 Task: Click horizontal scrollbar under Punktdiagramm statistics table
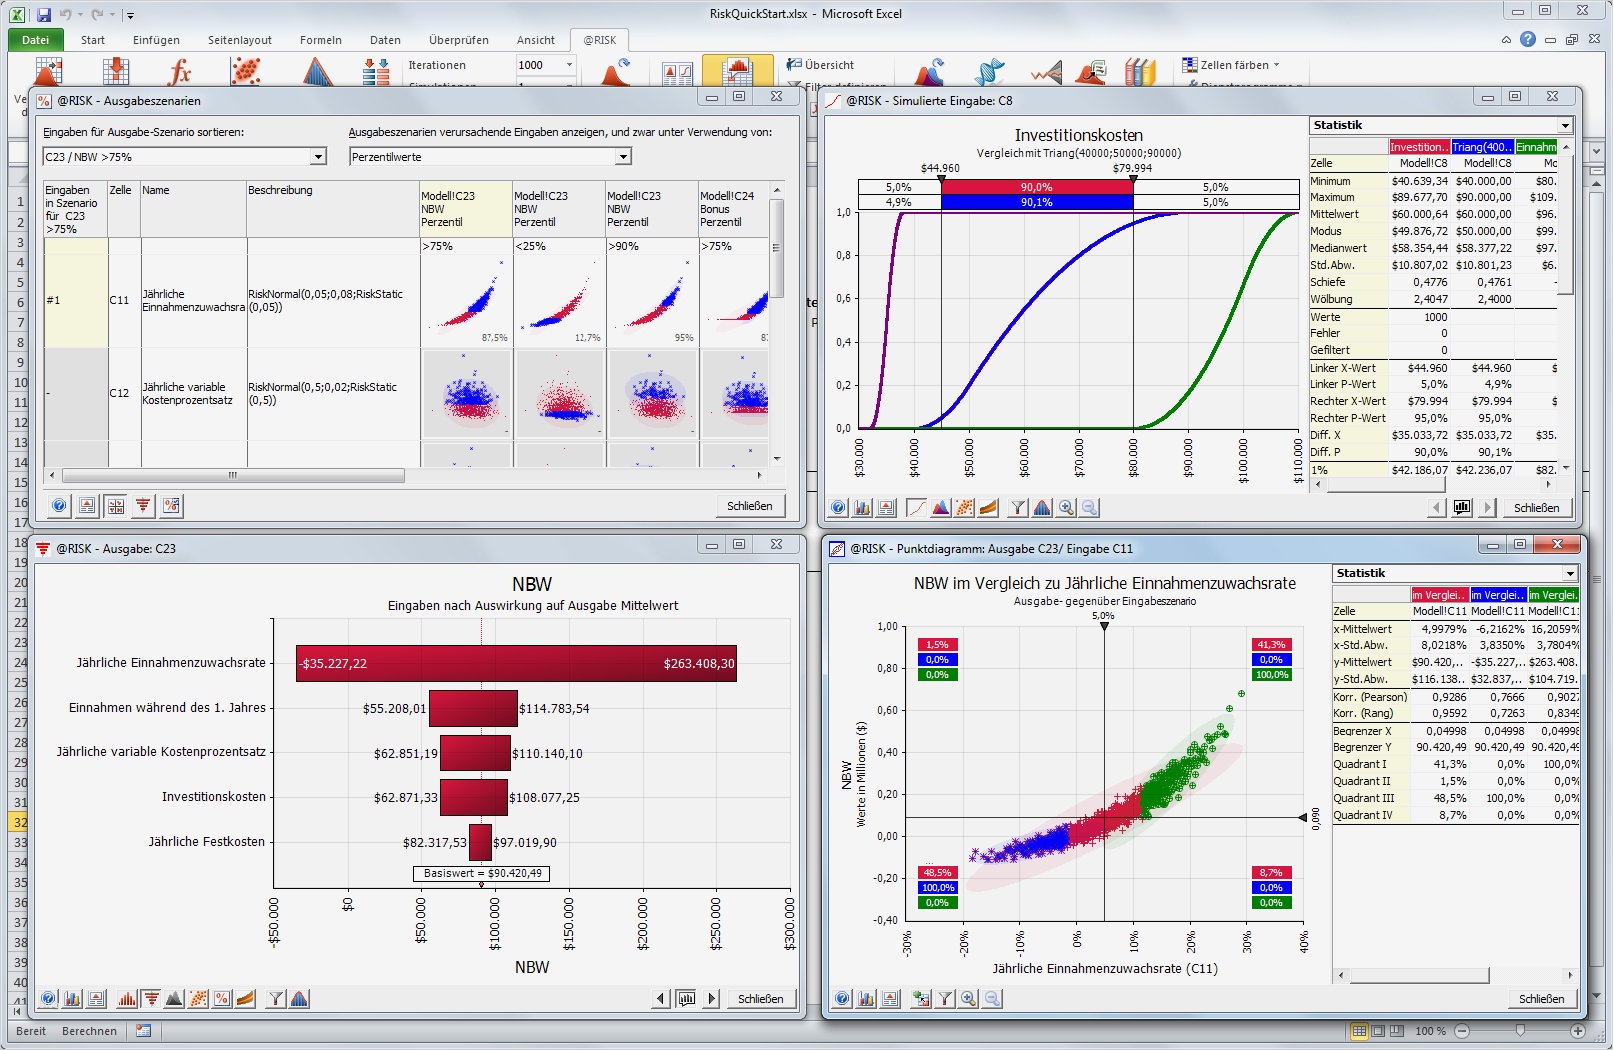tap(1418, 975)
